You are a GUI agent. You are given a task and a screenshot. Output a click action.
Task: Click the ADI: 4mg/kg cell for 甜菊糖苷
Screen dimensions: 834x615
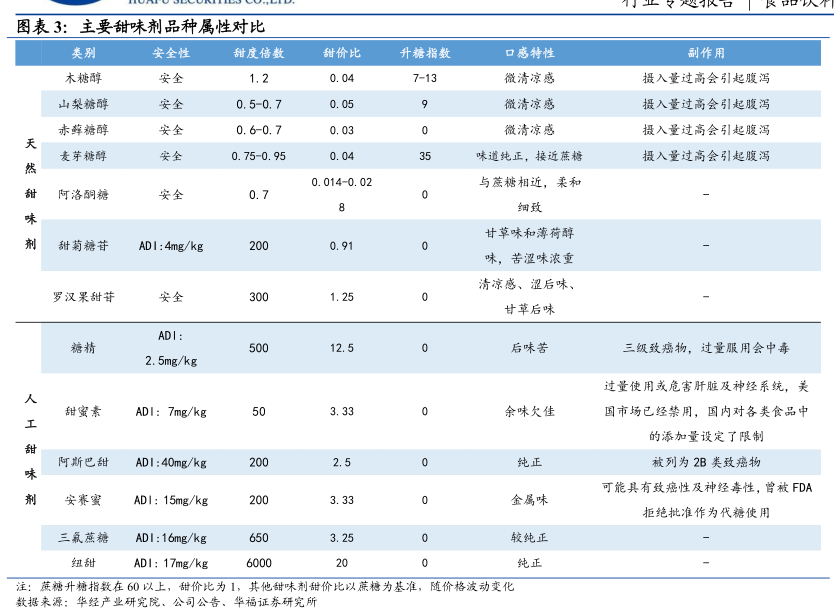pos(171,246)
